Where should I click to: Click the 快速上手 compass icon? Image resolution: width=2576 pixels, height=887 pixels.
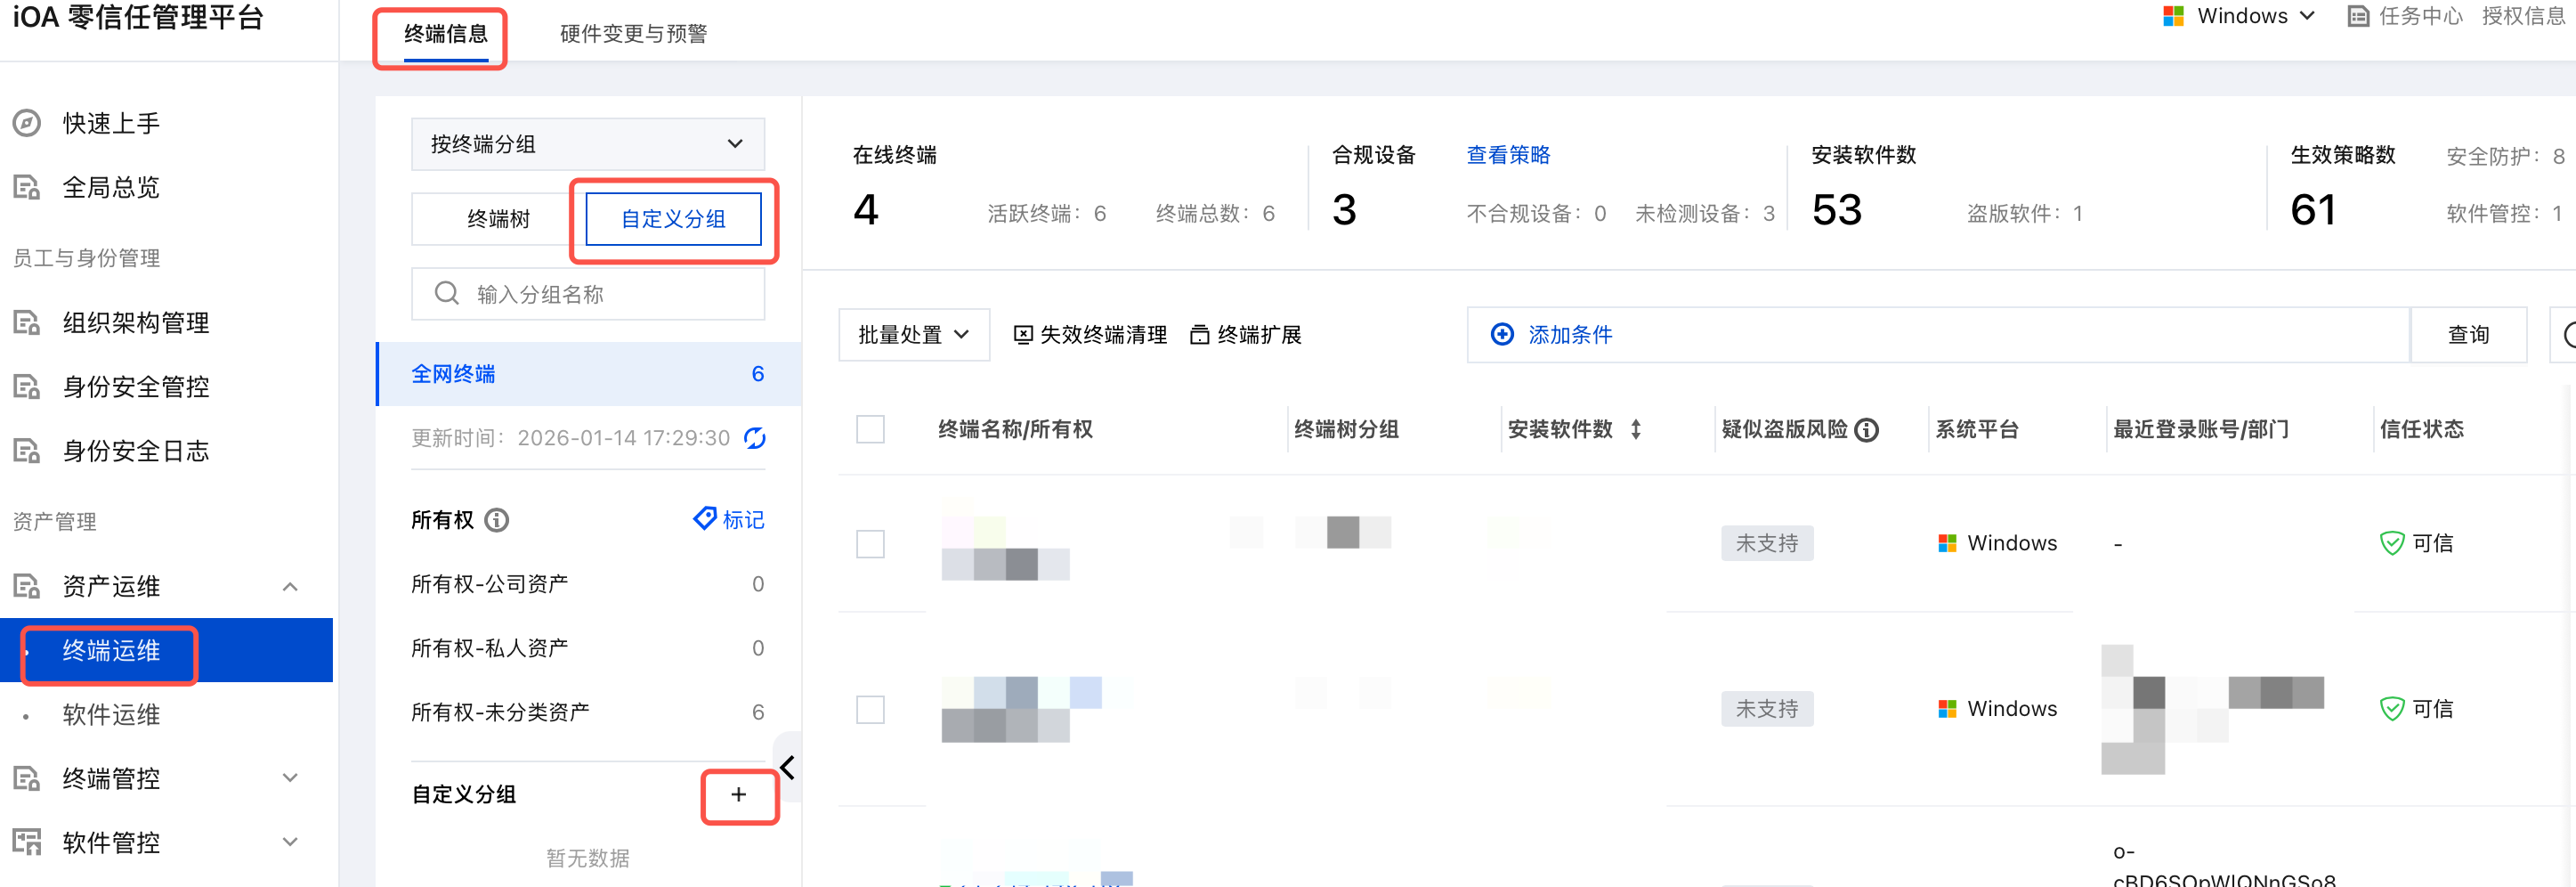[27, 123]
